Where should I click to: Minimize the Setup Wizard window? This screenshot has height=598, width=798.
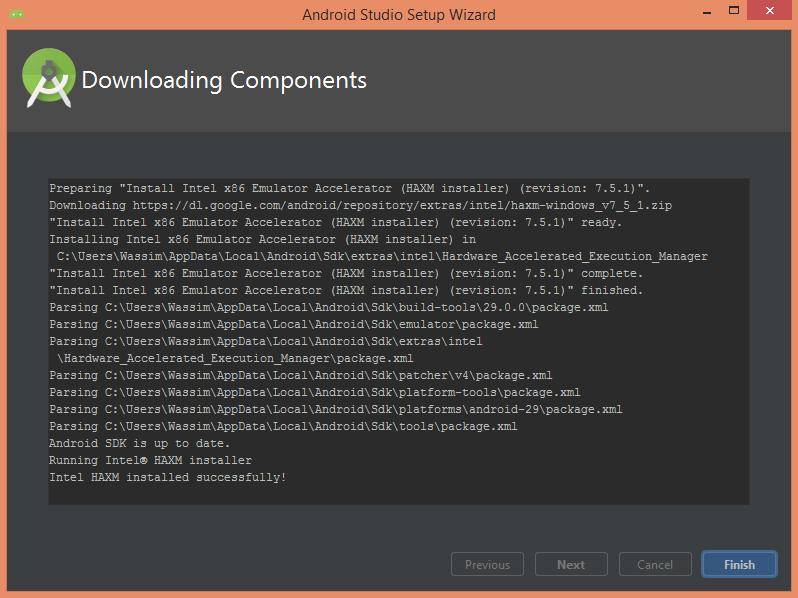pos(707,12)
